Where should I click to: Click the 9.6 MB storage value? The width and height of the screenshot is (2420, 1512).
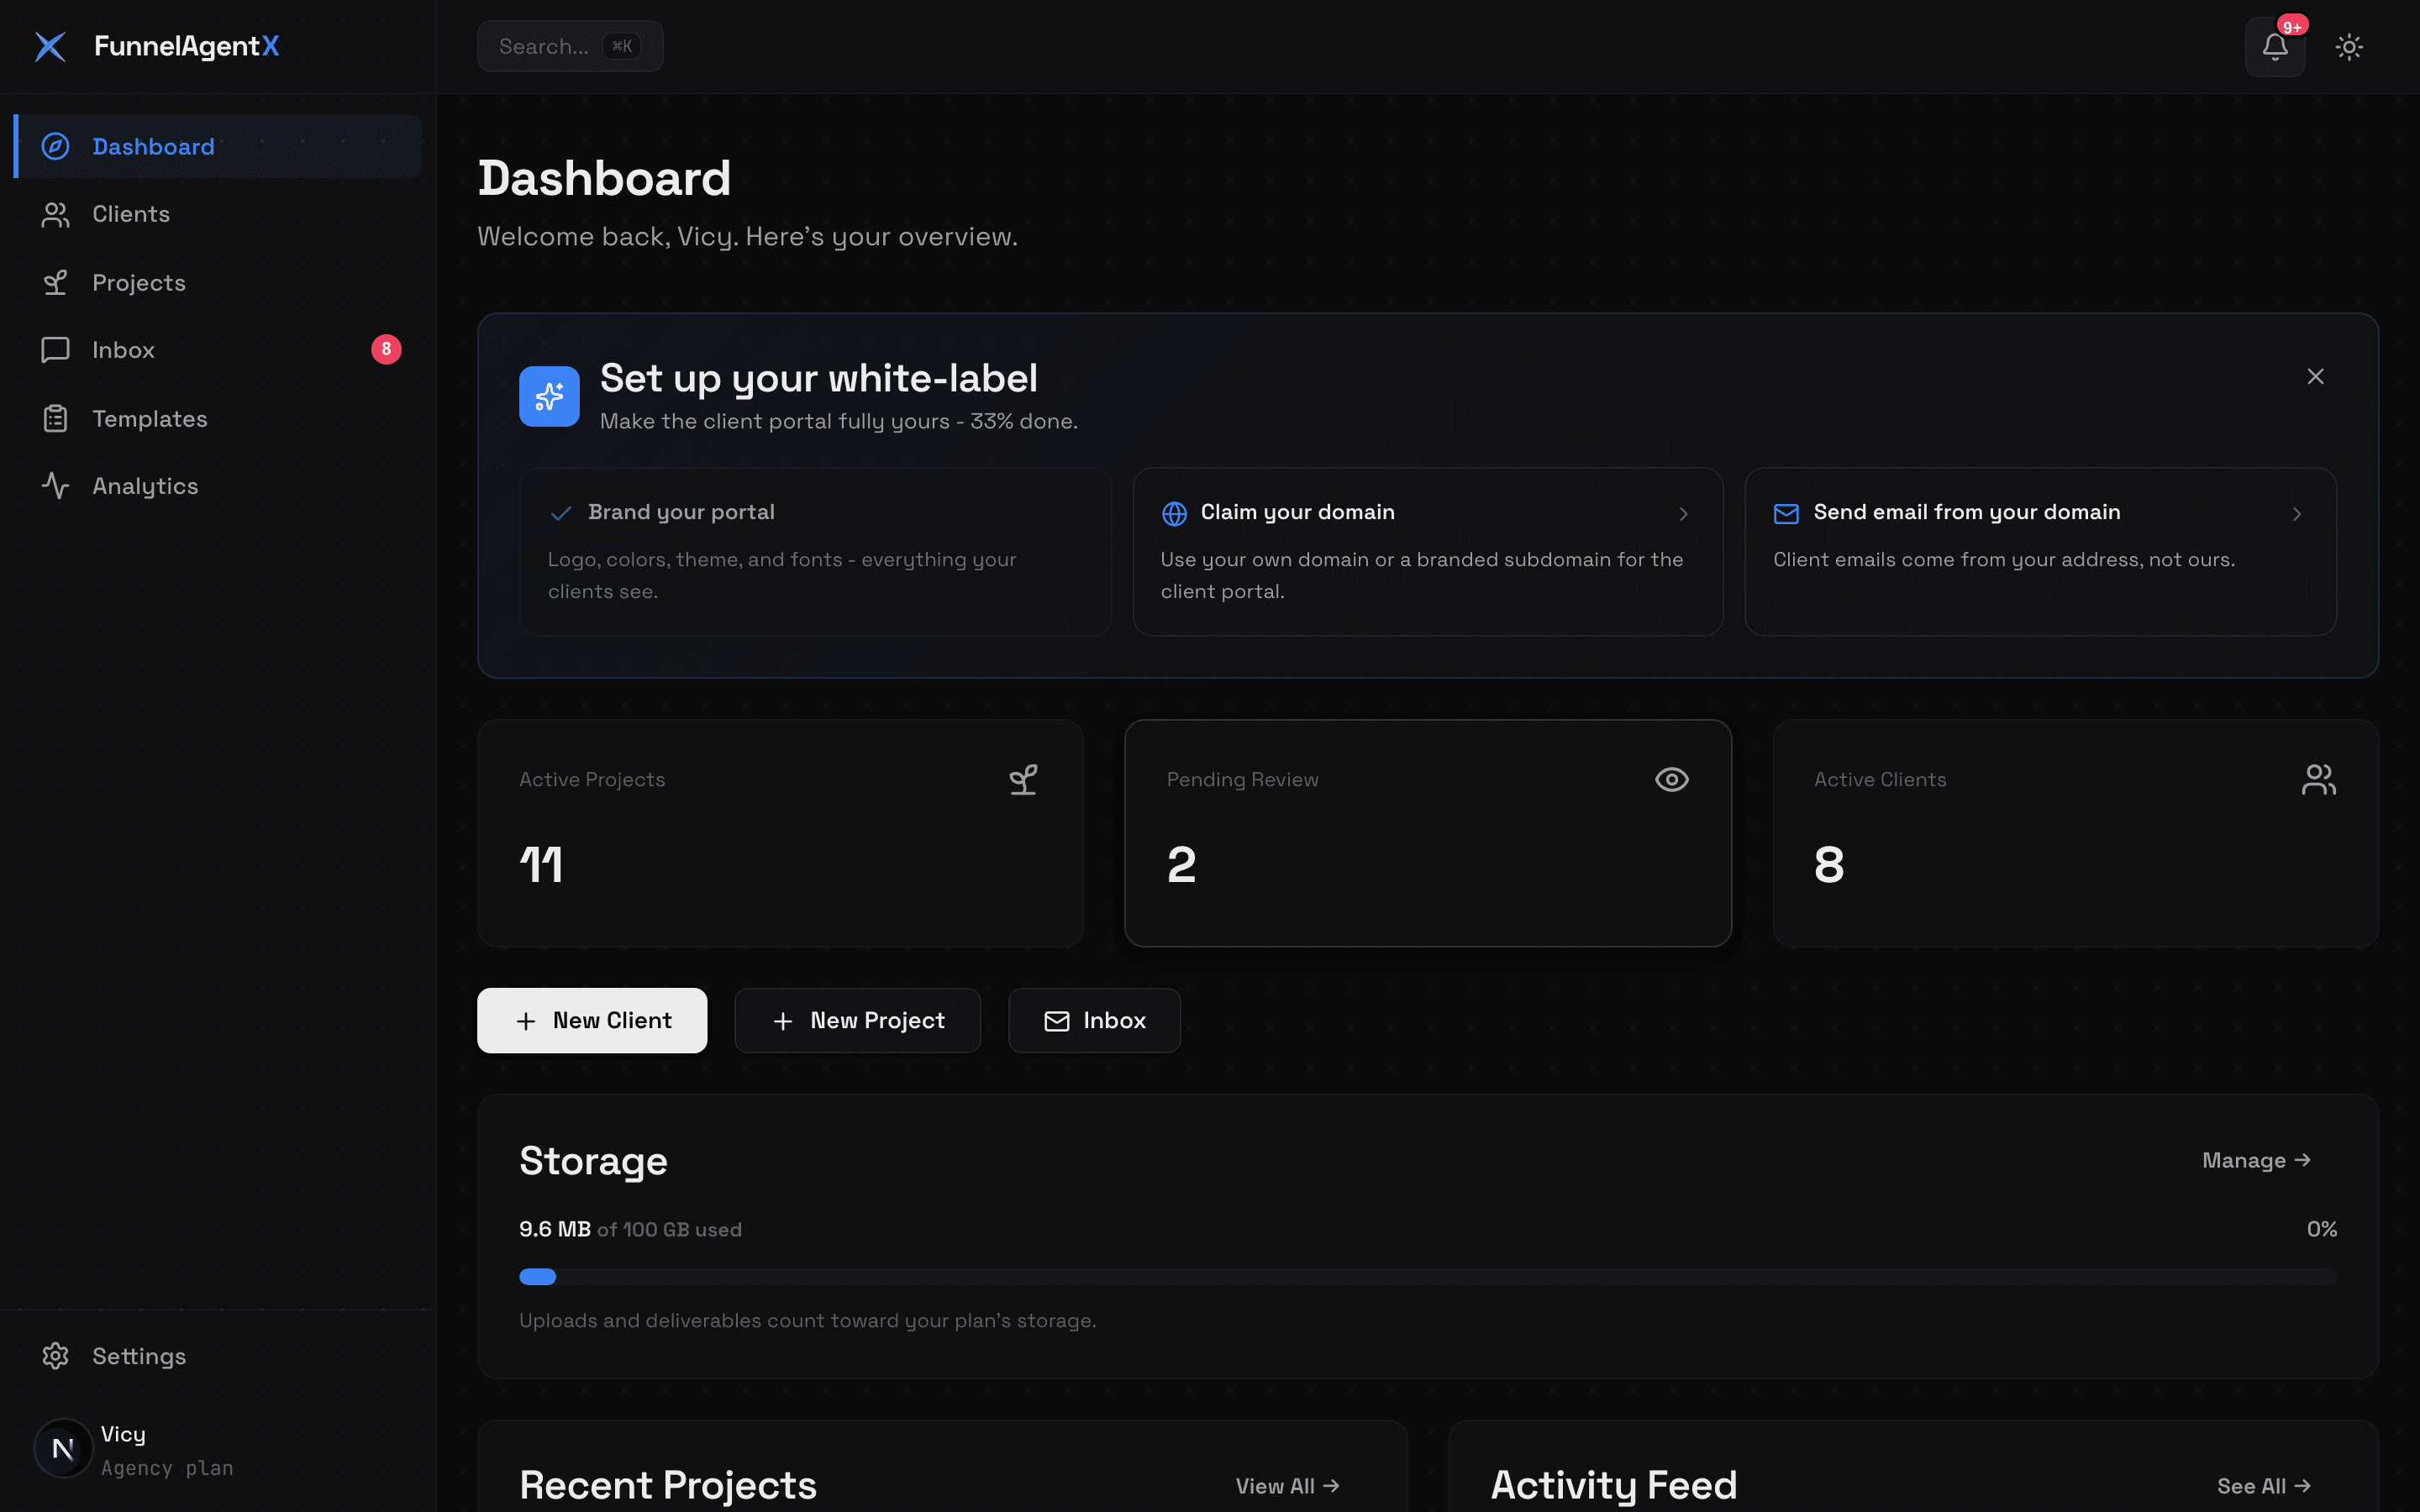click(555, 1229)
